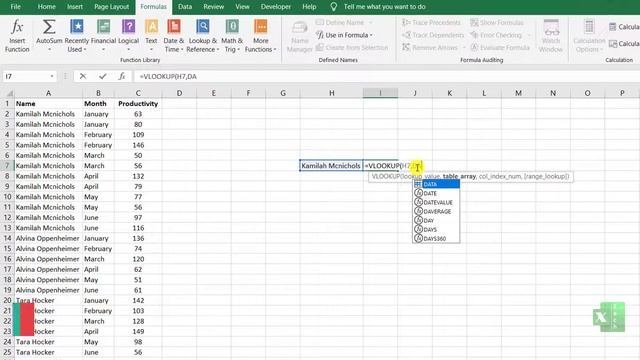Open Date & Time functions icon
The image size is (640, 360).
point(174,27)
